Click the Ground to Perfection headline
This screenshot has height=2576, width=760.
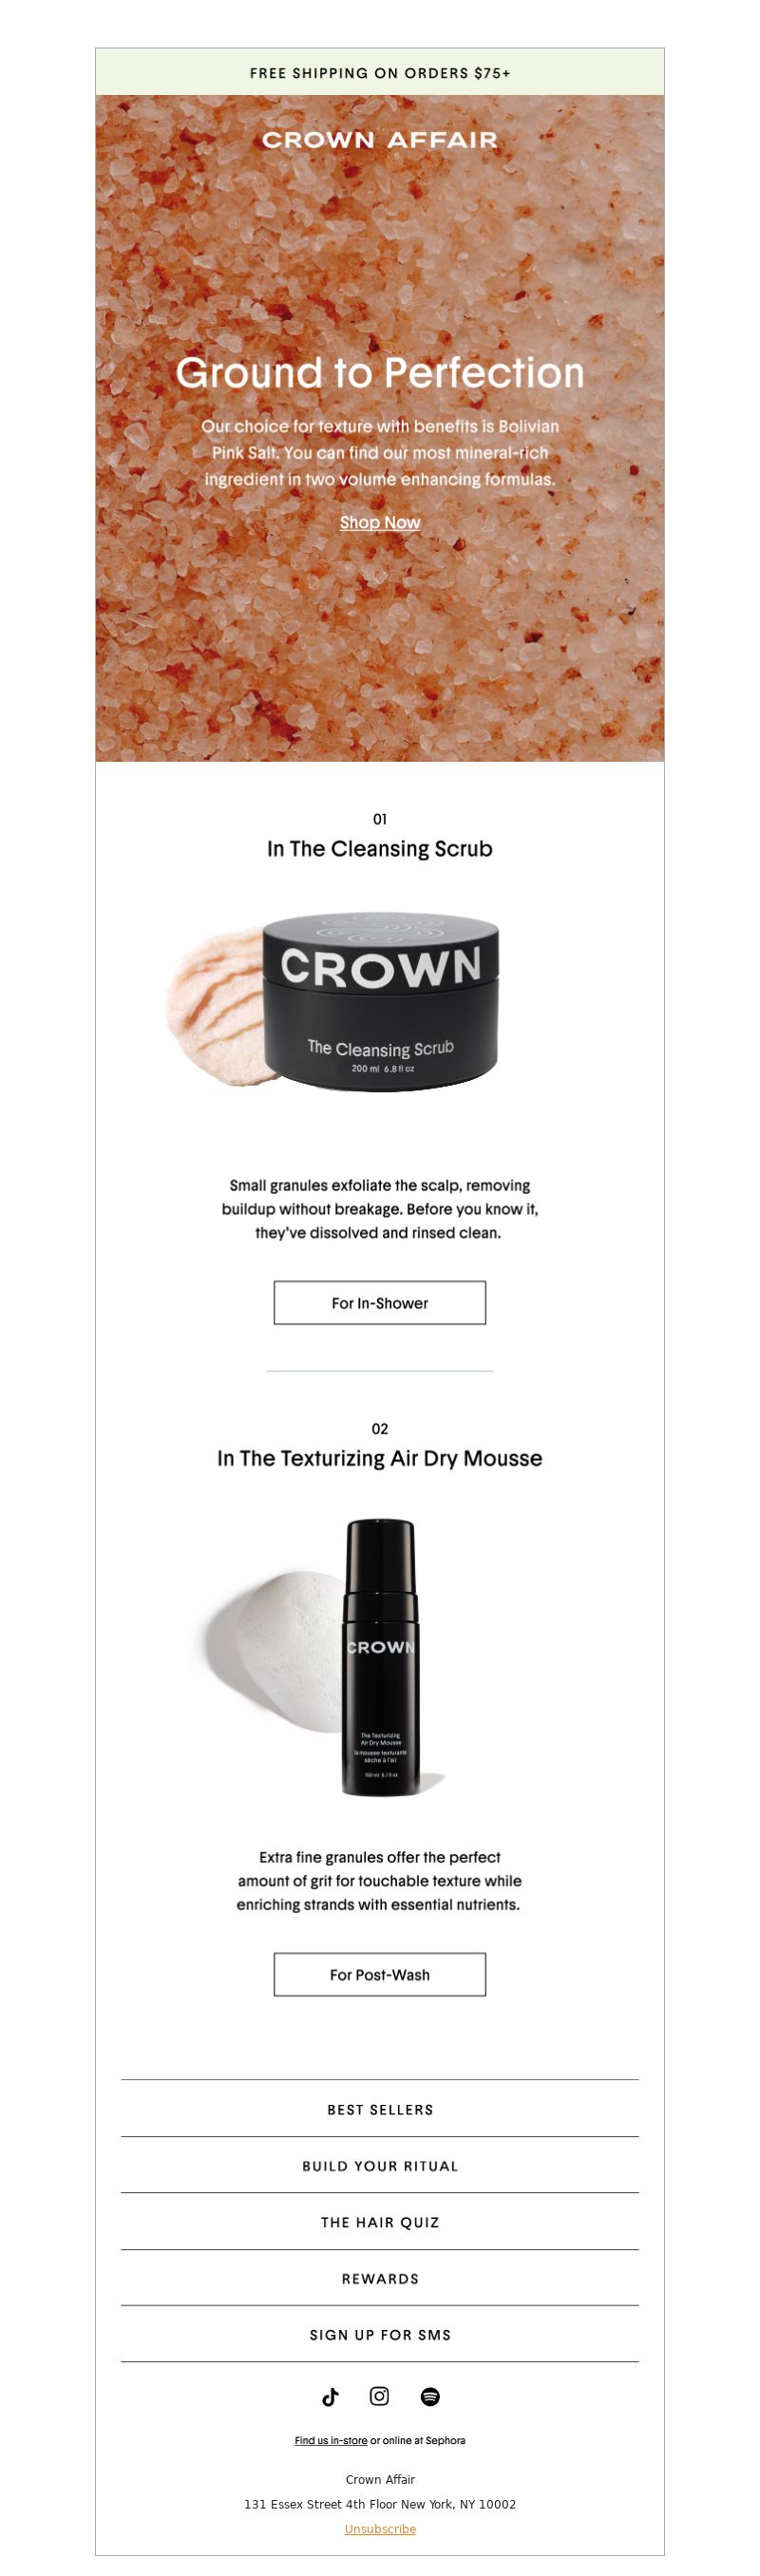pos(380,372)
